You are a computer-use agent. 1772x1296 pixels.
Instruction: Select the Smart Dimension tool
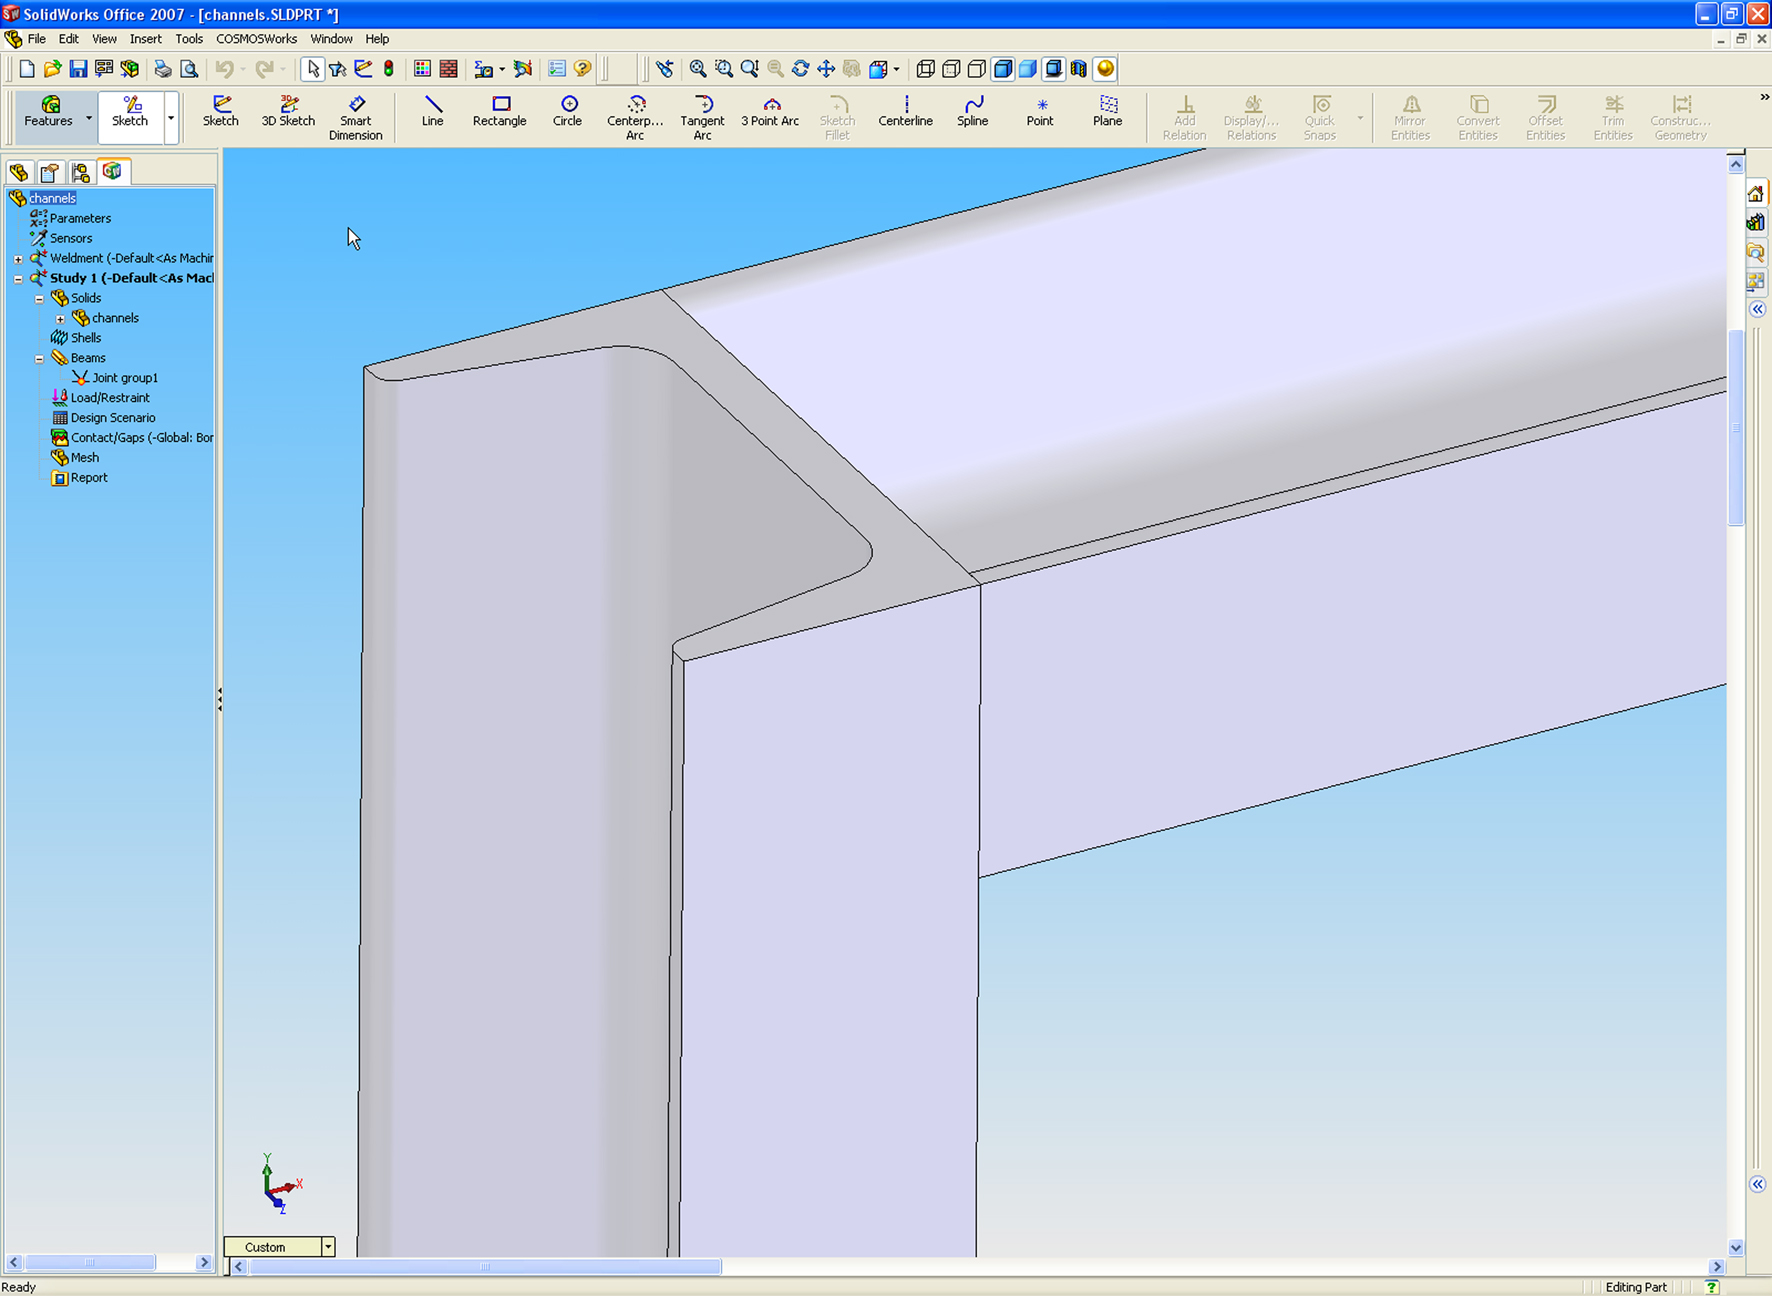tap(355, 118)
